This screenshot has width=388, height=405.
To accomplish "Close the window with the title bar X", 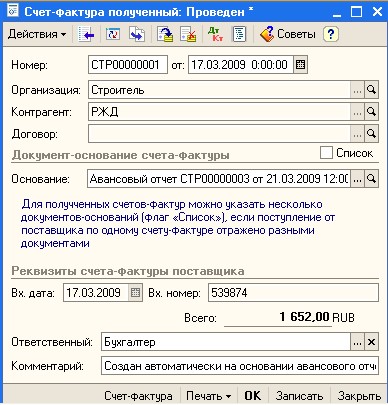I will [377, 12].
